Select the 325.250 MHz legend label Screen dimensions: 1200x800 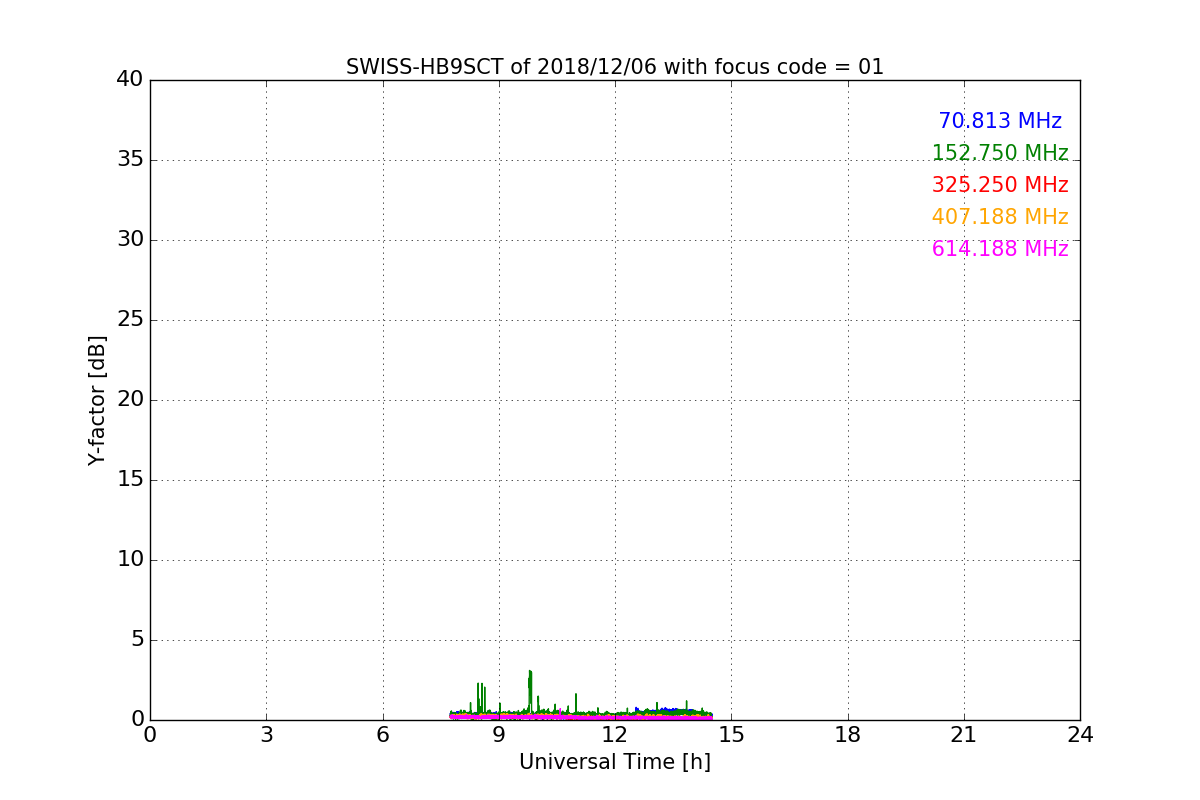tap(1000, 185)
